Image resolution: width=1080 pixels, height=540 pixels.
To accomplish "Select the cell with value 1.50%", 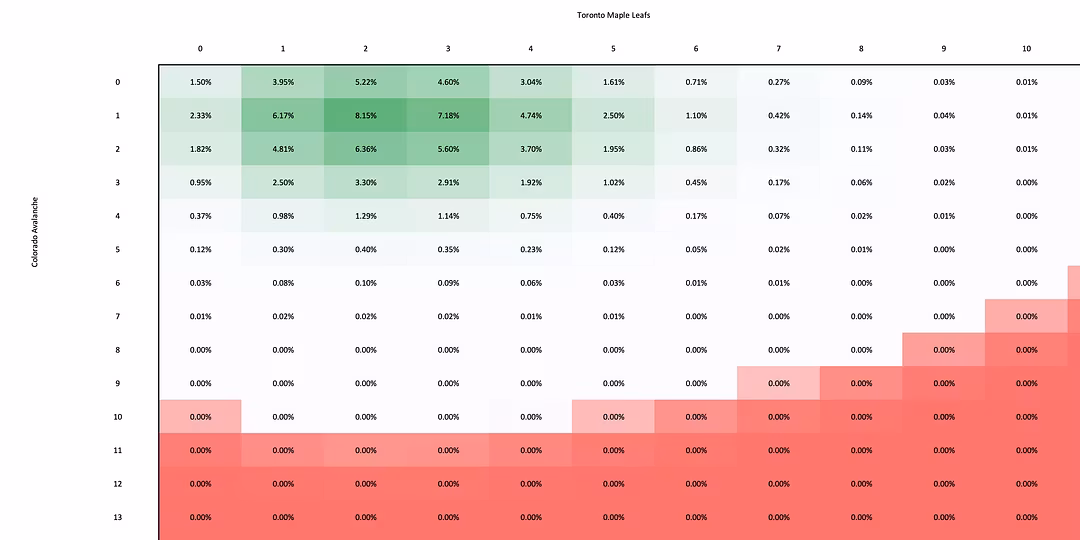I will pos(200,82).
